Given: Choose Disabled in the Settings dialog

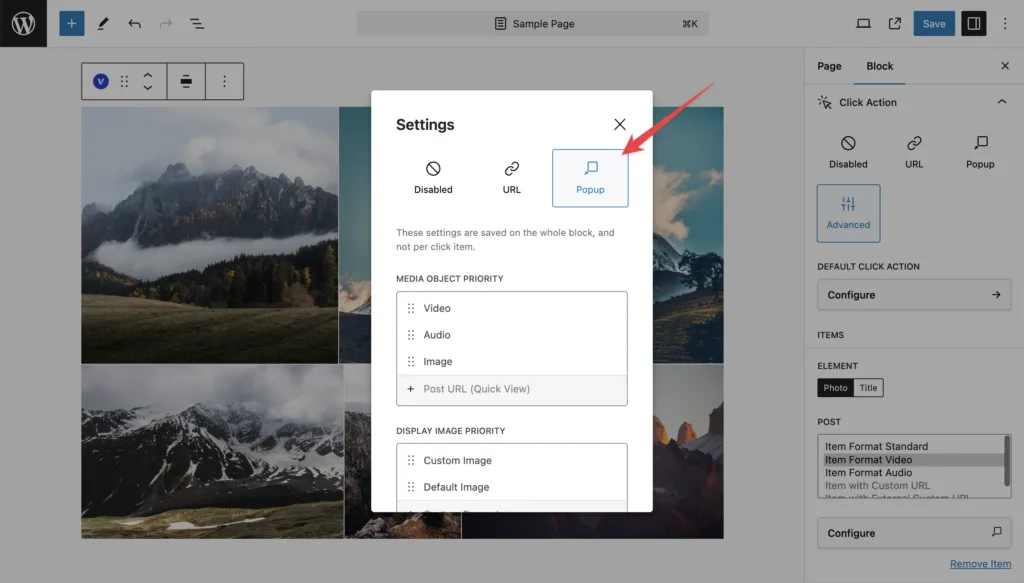Looking at the screenshot, I should [433, 178].
